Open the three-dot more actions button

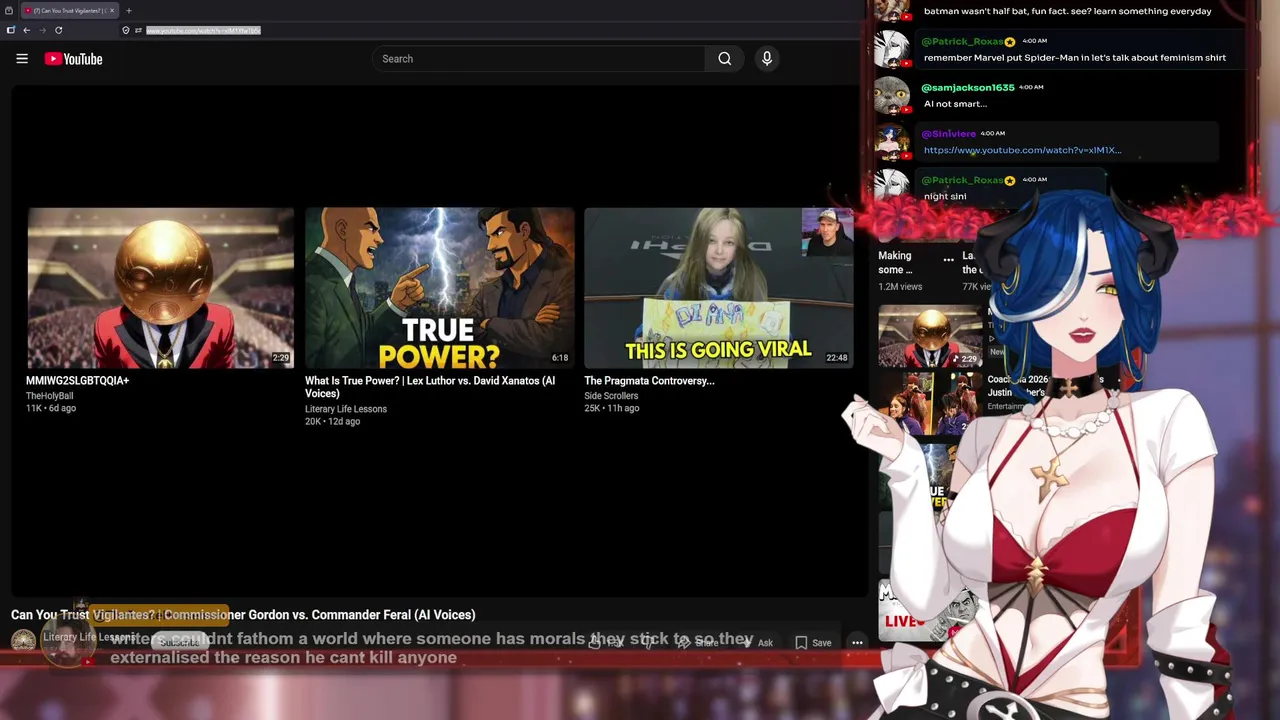point(857,643)
